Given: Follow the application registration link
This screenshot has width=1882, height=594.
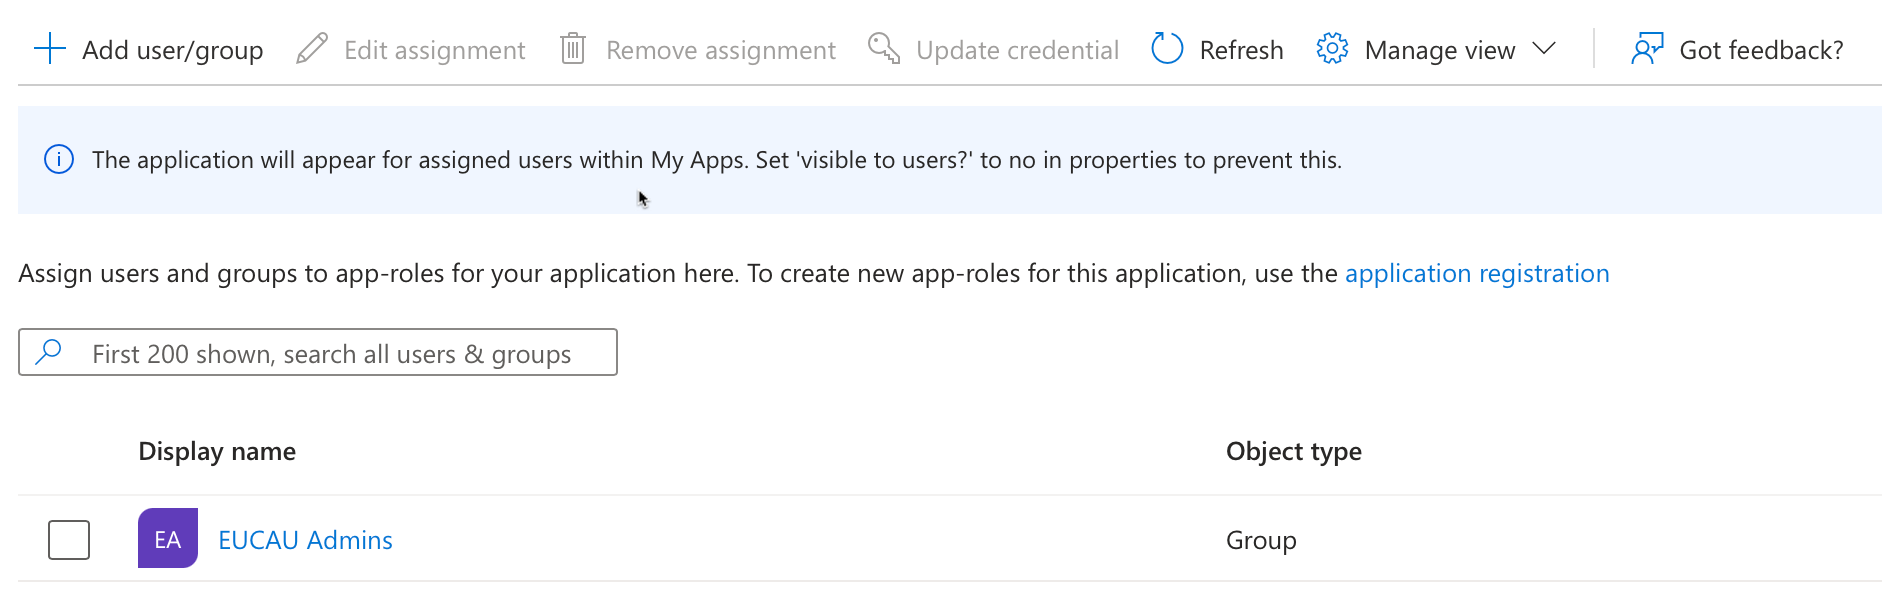Looking at the screenshot, I should click(1476, 273).
